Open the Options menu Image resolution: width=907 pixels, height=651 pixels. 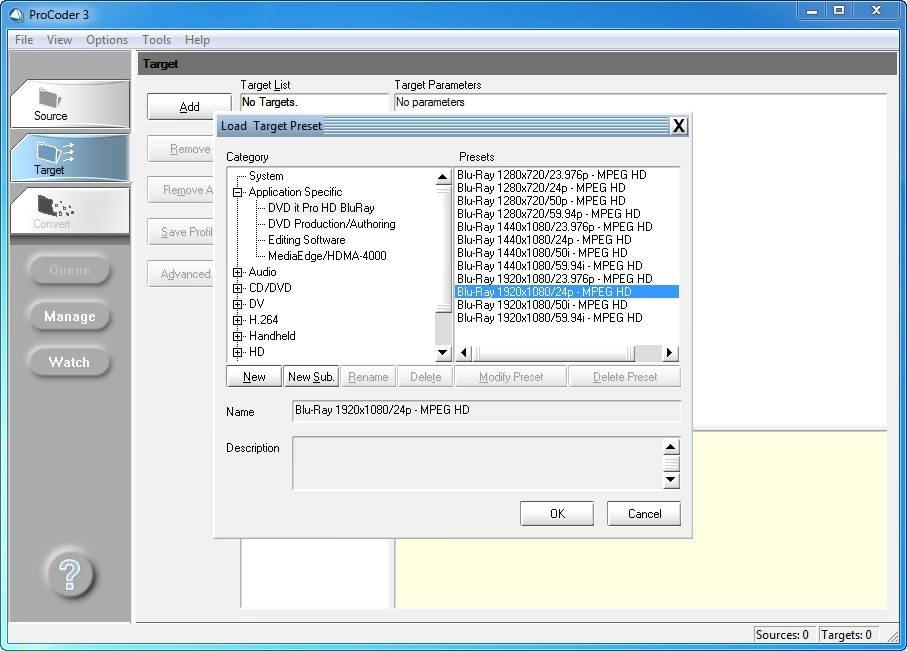tap(107, 40)
